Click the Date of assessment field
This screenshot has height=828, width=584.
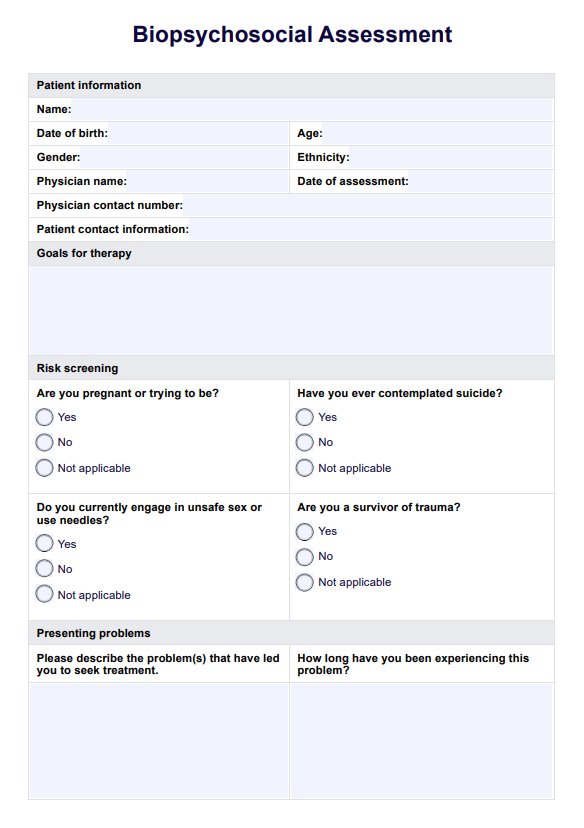click(x=481, y=182)
